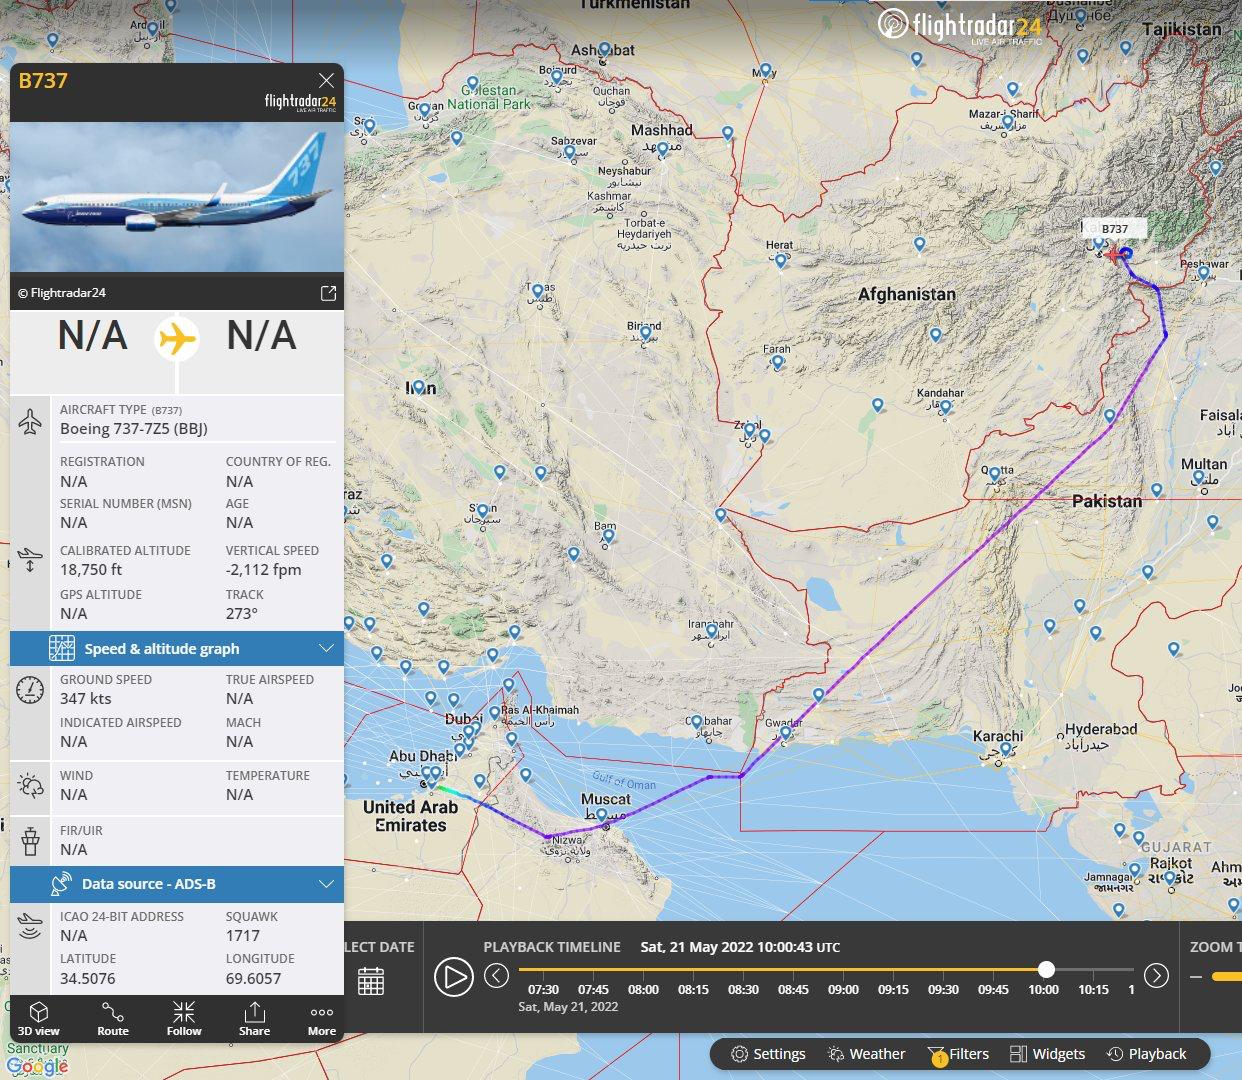The width and height of the screenshot is (1242, 1080).
Task: Open aircraft photo in external link
Action: tap(327, 293)
